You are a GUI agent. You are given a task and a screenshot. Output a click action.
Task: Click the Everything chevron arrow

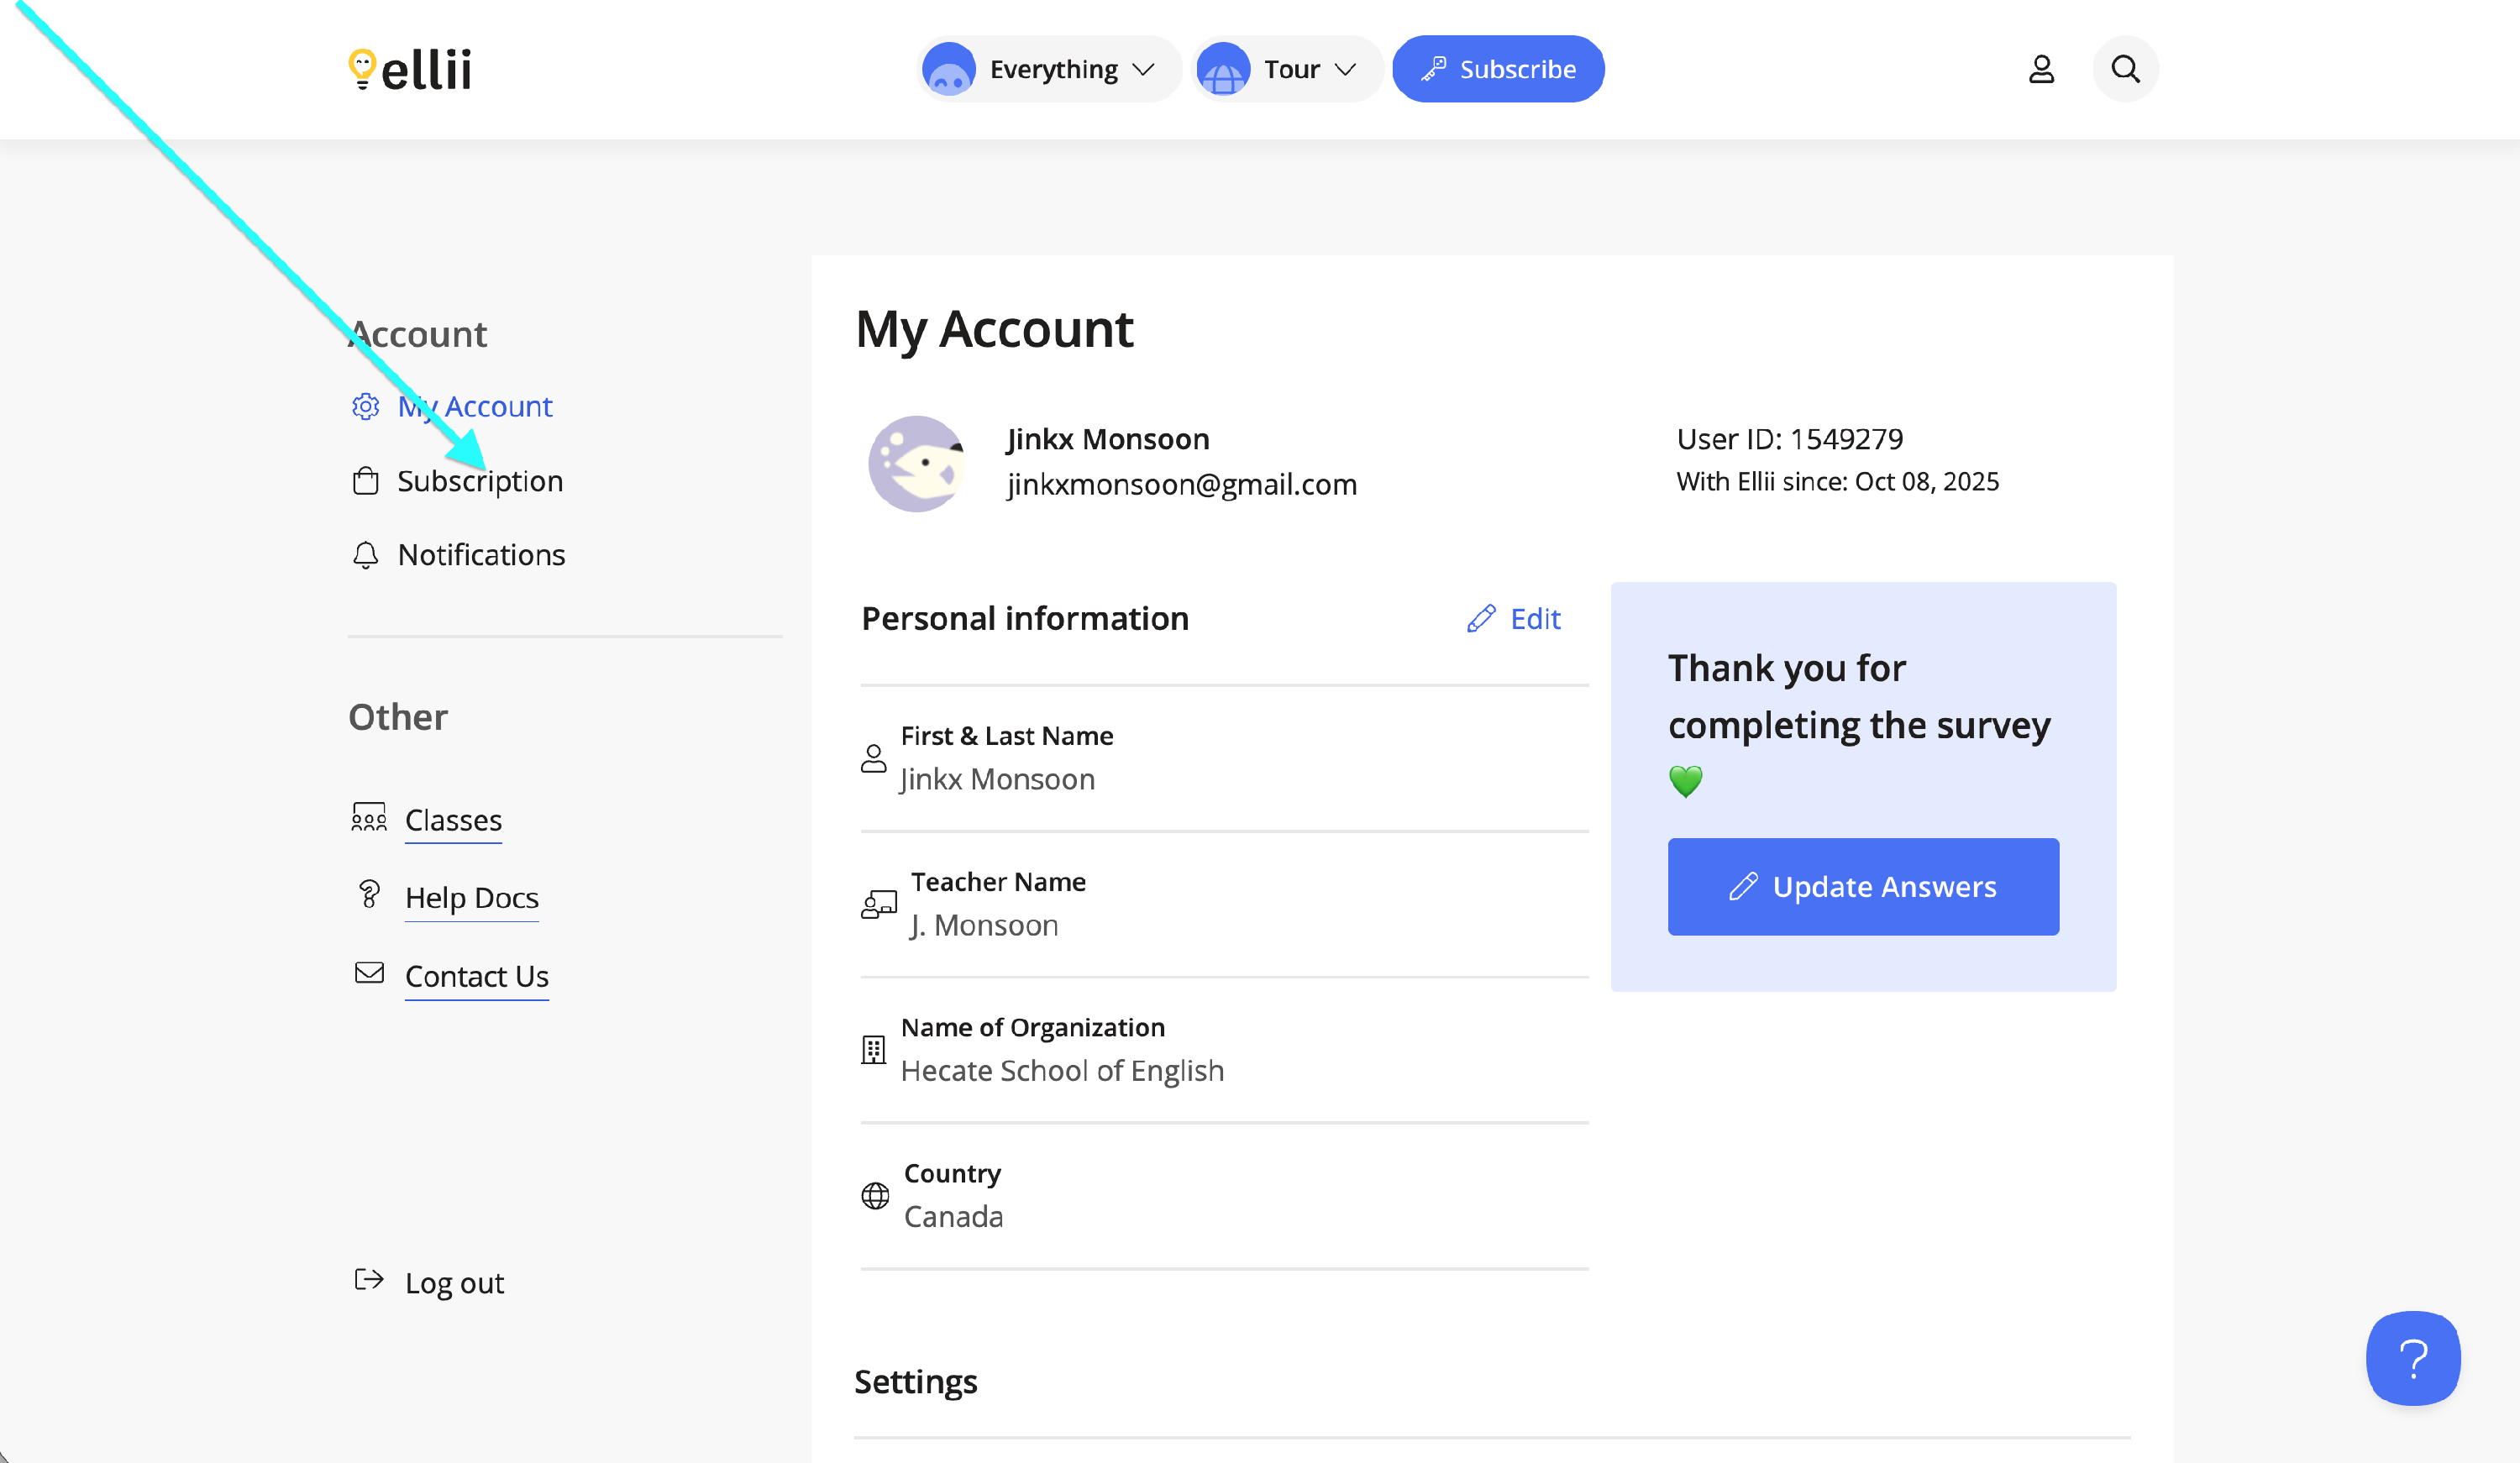point(1143,69)
